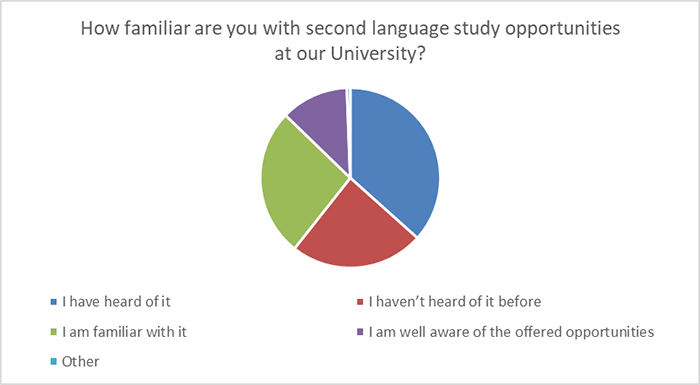700x385 pixels.
Task: Click 'at our University?' title line
Action: coord(350,54)
